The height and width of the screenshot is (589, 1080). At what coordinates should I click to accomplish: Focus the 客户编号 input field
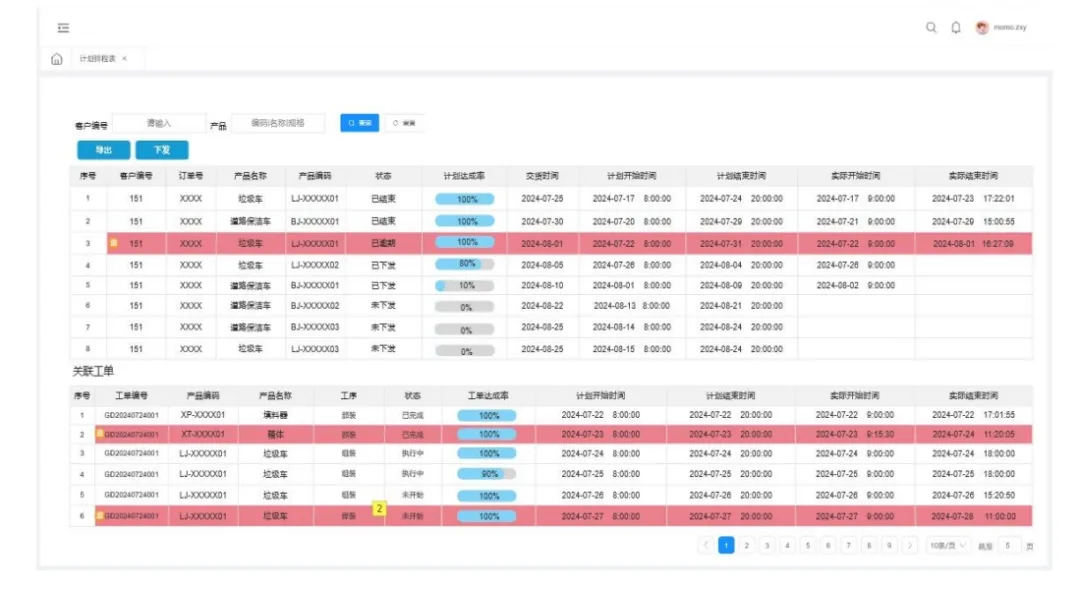click(x=159, y=123)
